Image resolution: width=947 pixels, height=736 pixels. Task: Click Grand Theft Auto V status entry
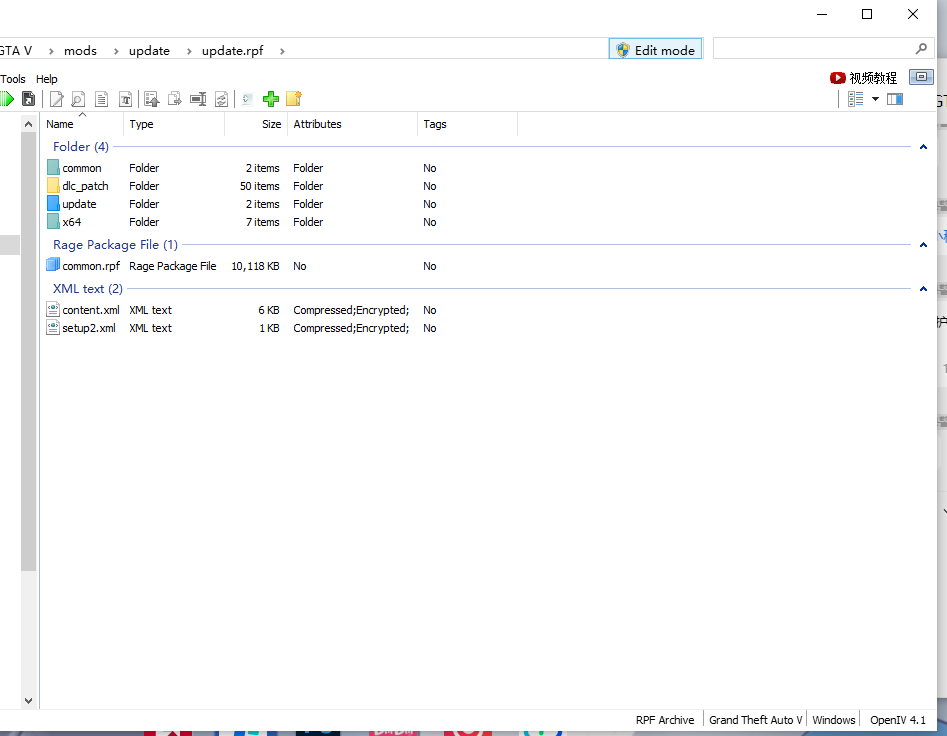(x=756, y=720)
